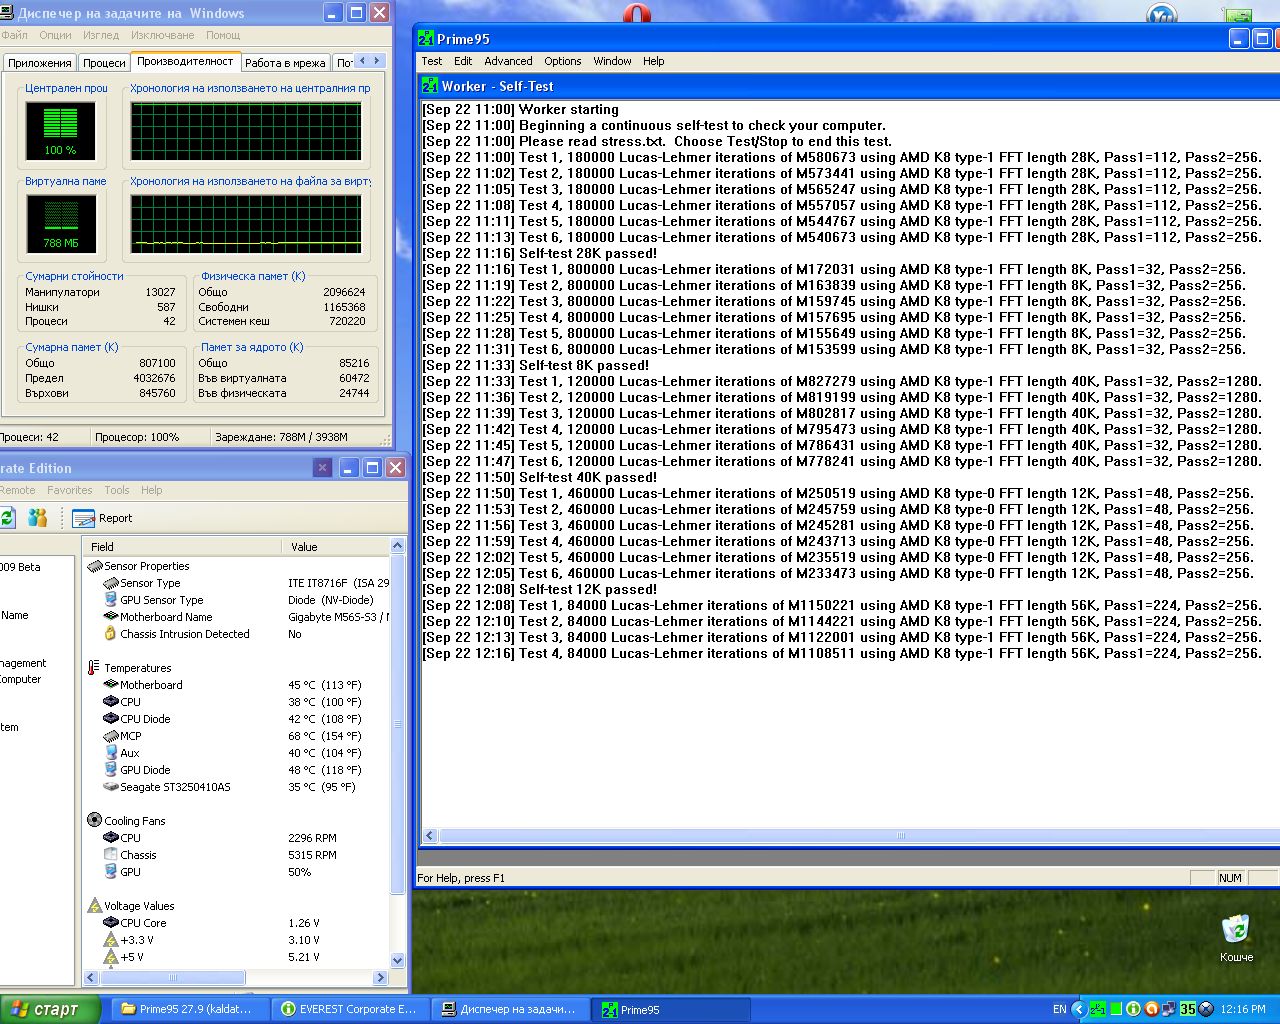Viewport: 1280px width, 1024px height.
Task: Select the Cooling Fans group icon
Action: (x=94, y=821)
